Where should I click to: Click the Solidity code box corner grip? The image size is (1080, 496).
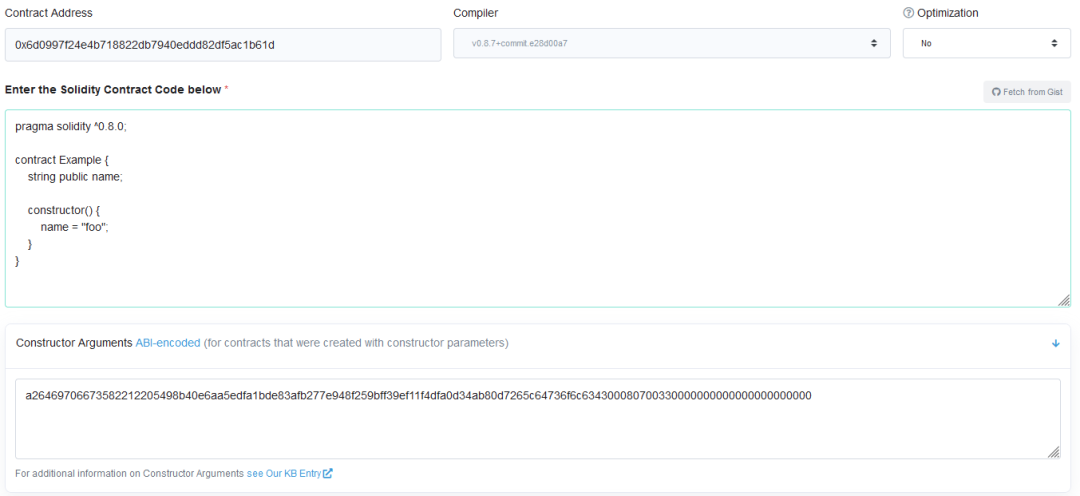(1063, 300)
